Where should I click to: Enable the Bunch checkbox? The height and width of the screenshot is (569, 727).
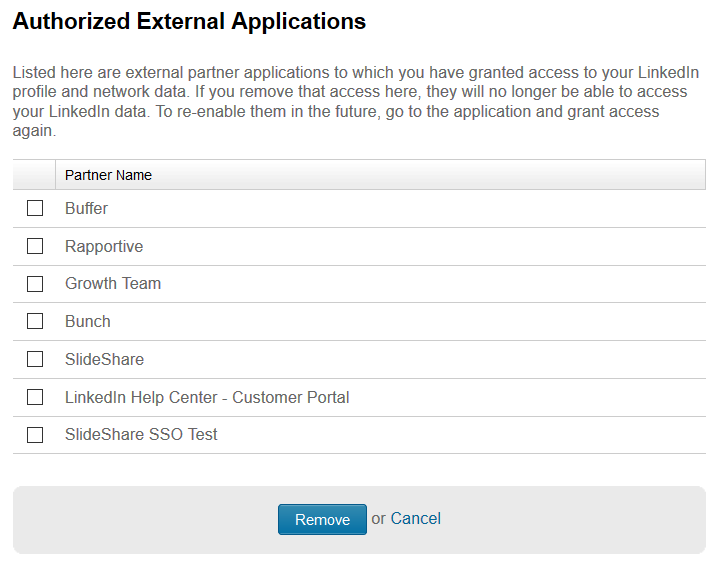35,321
